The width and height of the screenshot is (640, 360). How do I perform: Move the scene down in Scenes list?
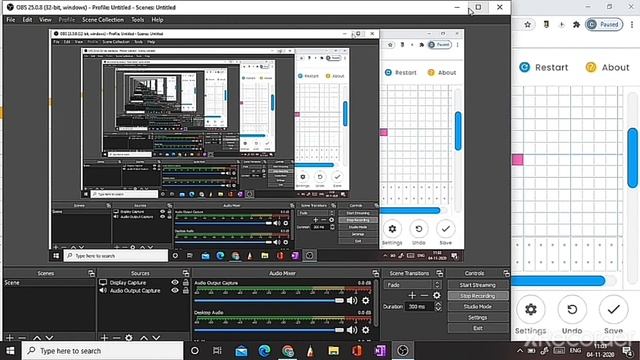49,338
